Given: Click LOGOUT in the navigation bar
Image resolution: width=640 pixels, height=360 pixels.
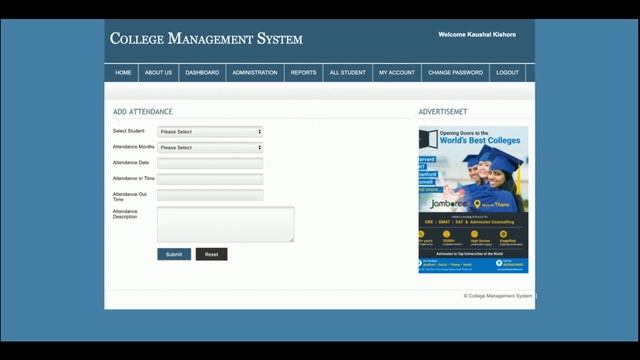Looking at the screenshot, I should tap(507, 73).
